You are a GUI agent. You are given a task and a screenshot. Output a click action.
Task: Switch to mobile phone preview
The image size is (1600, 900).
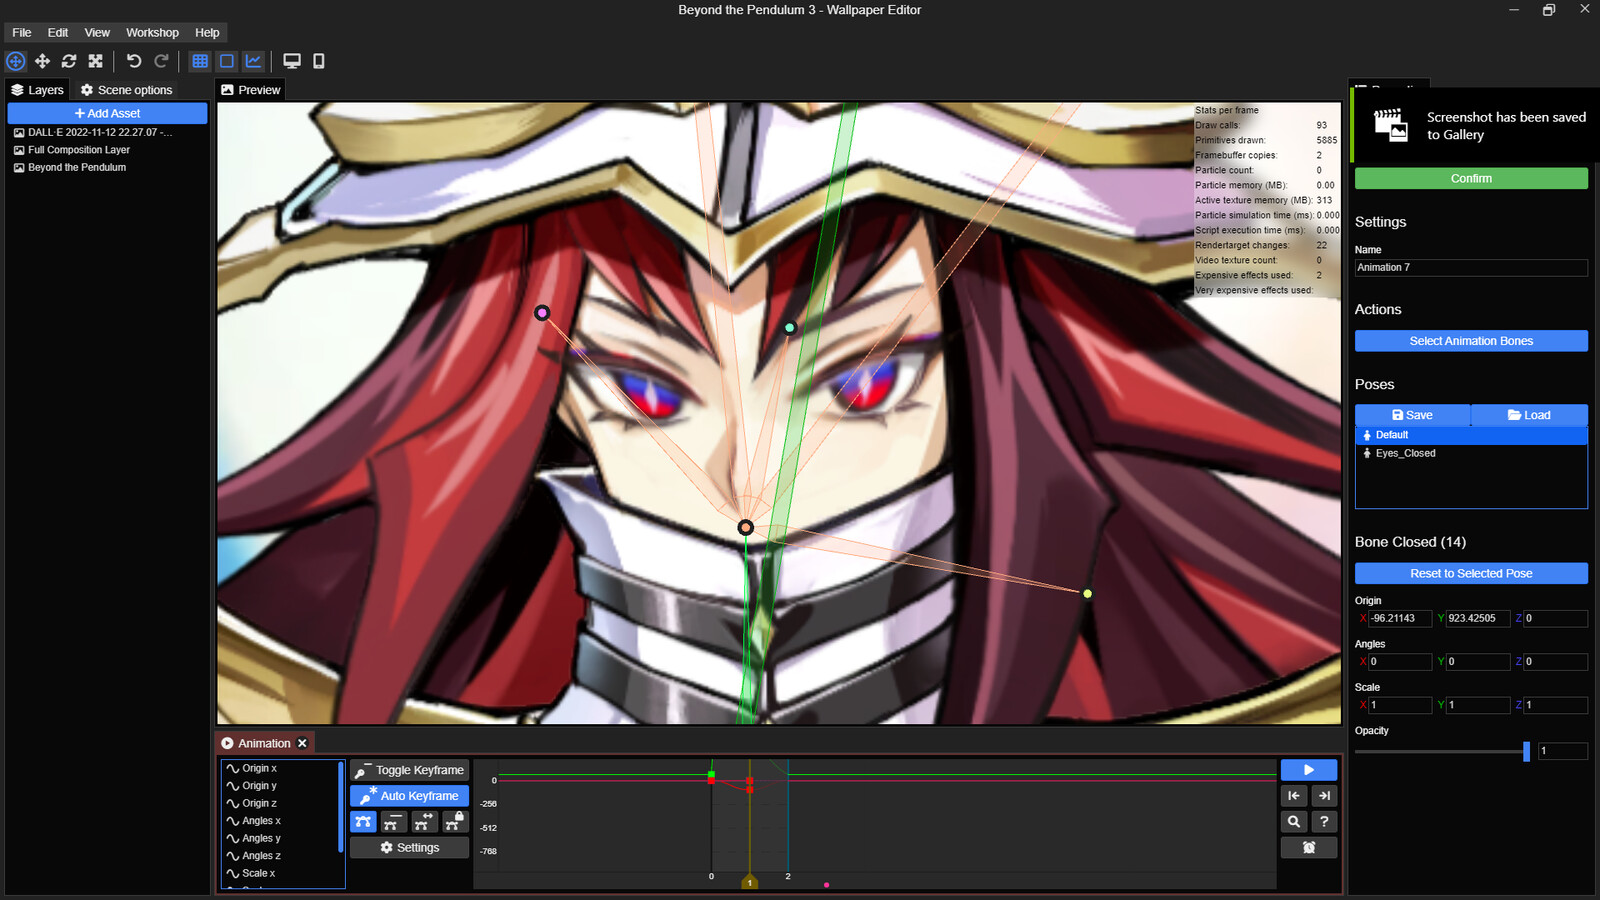(319, 61)
